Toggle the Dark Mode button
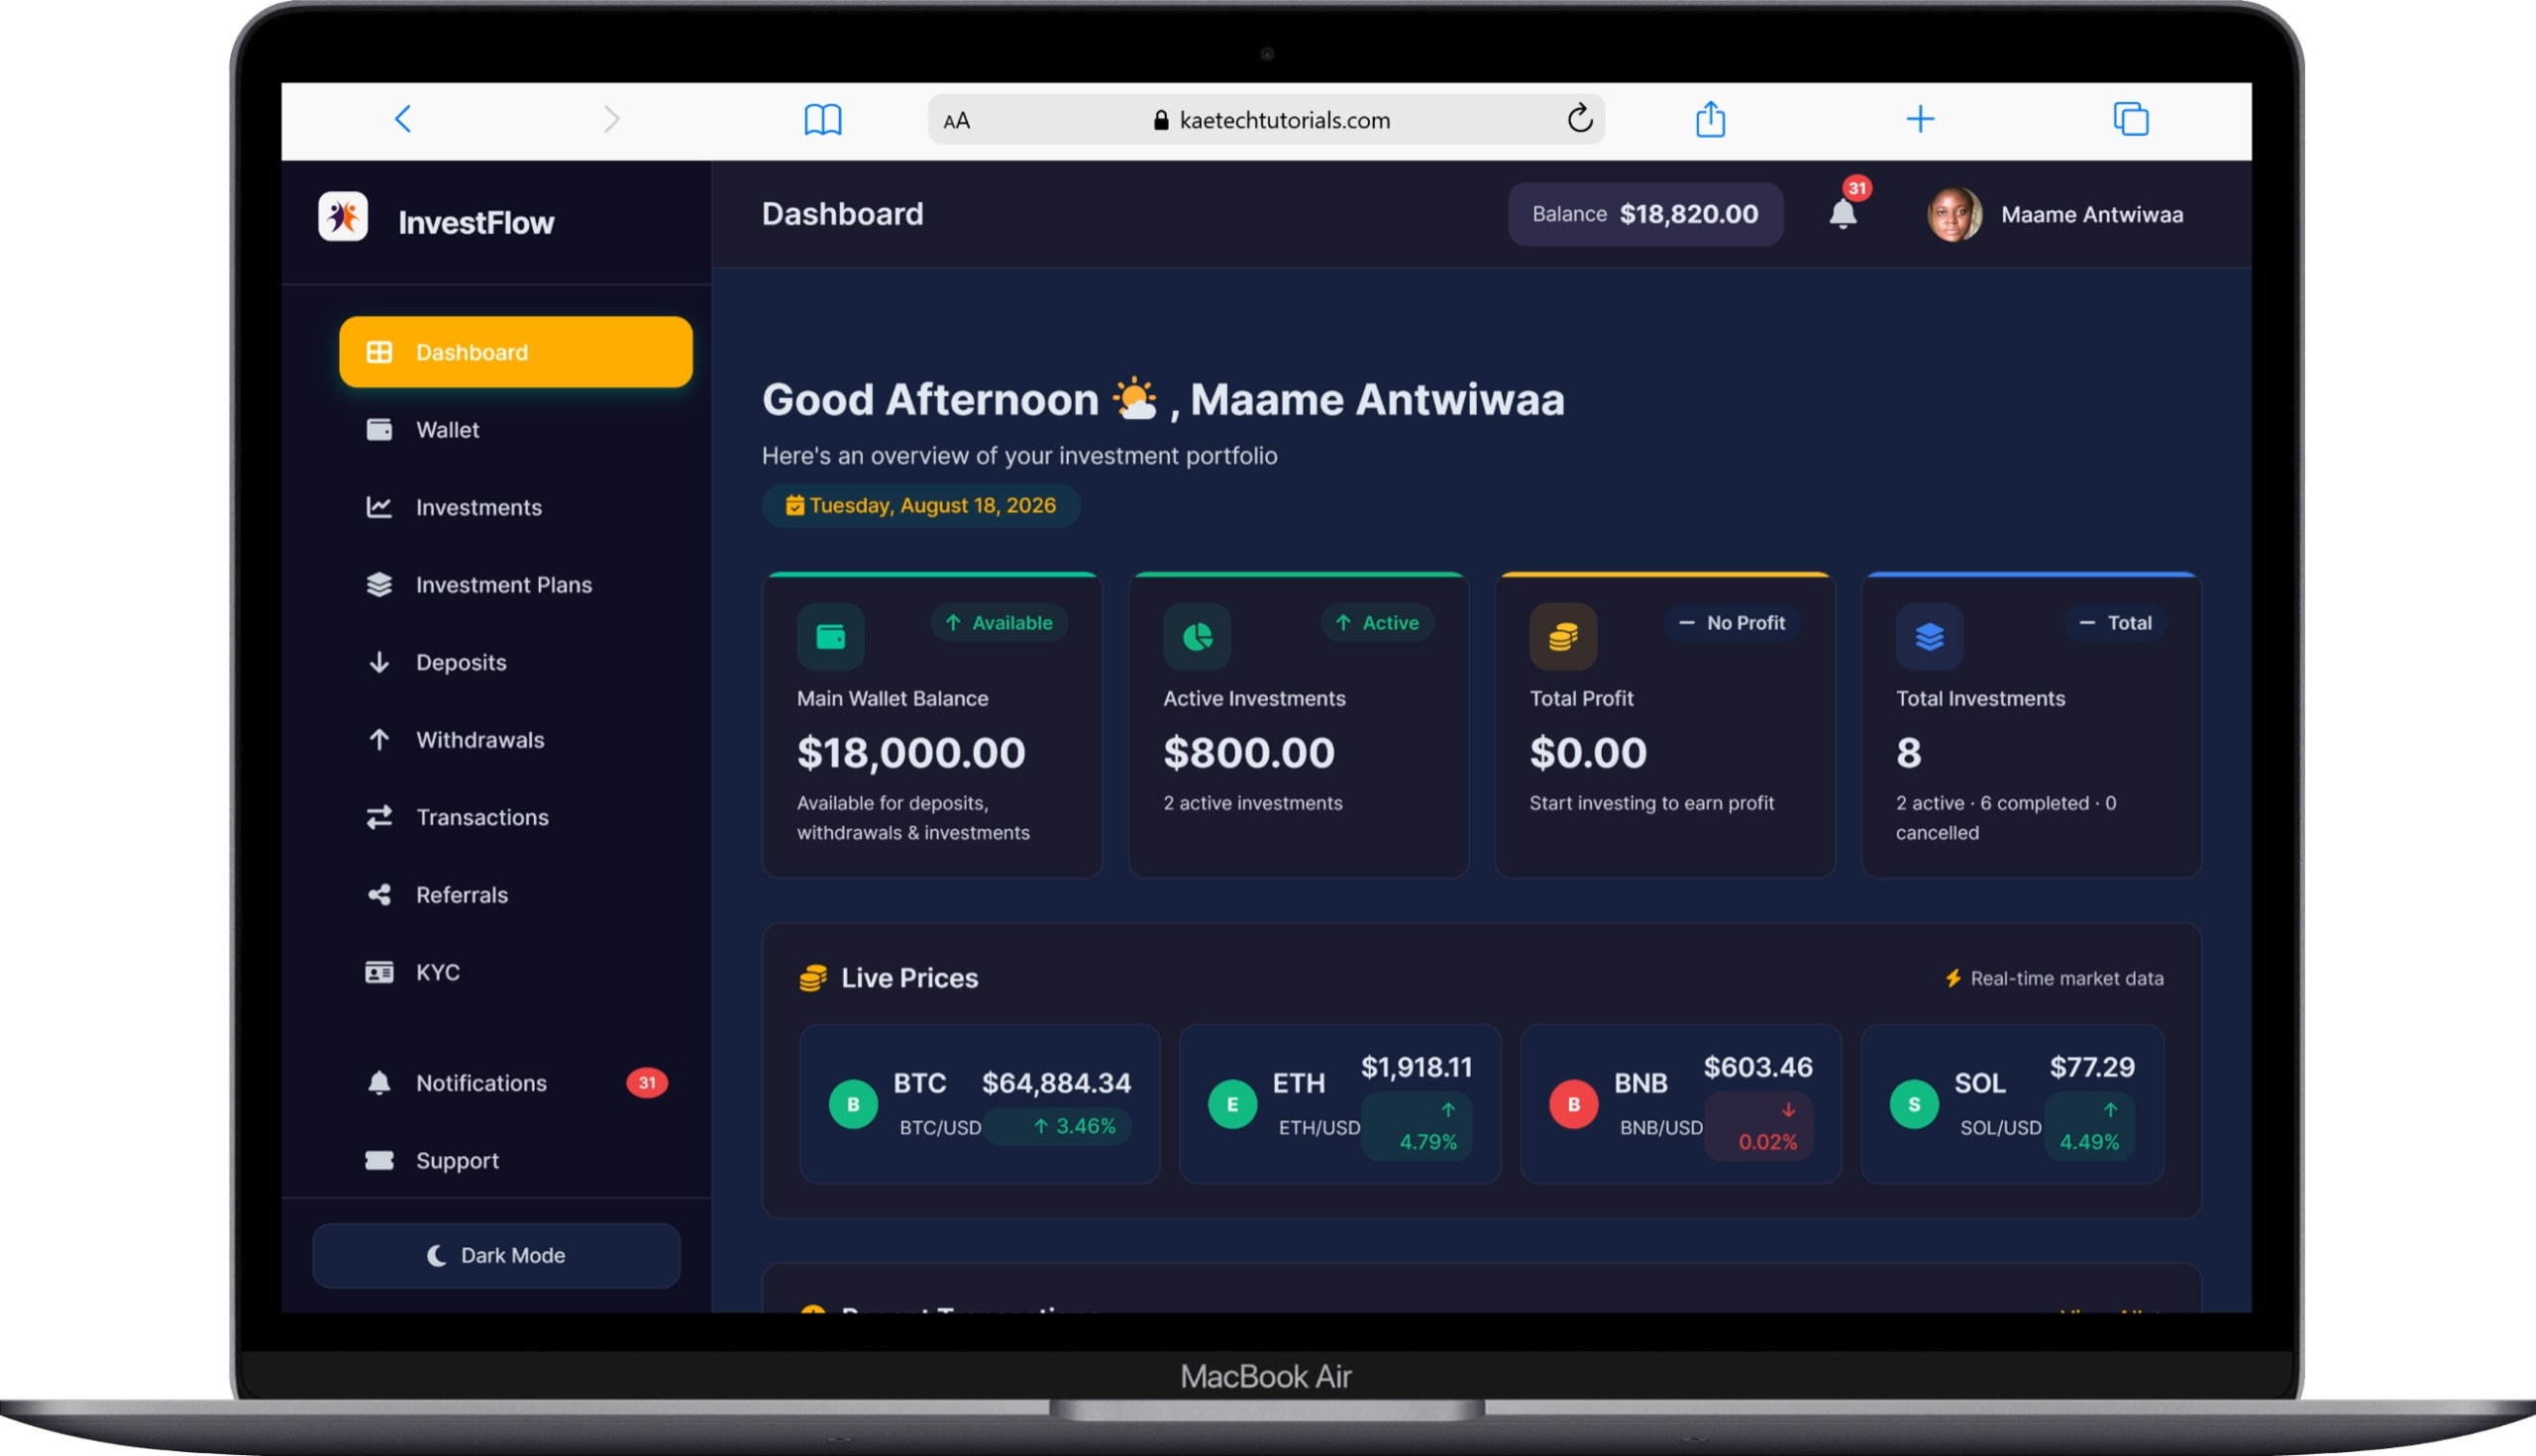Viewport: 2536px width, 1456px height. pyautogui.click(x=496, y=1255)
